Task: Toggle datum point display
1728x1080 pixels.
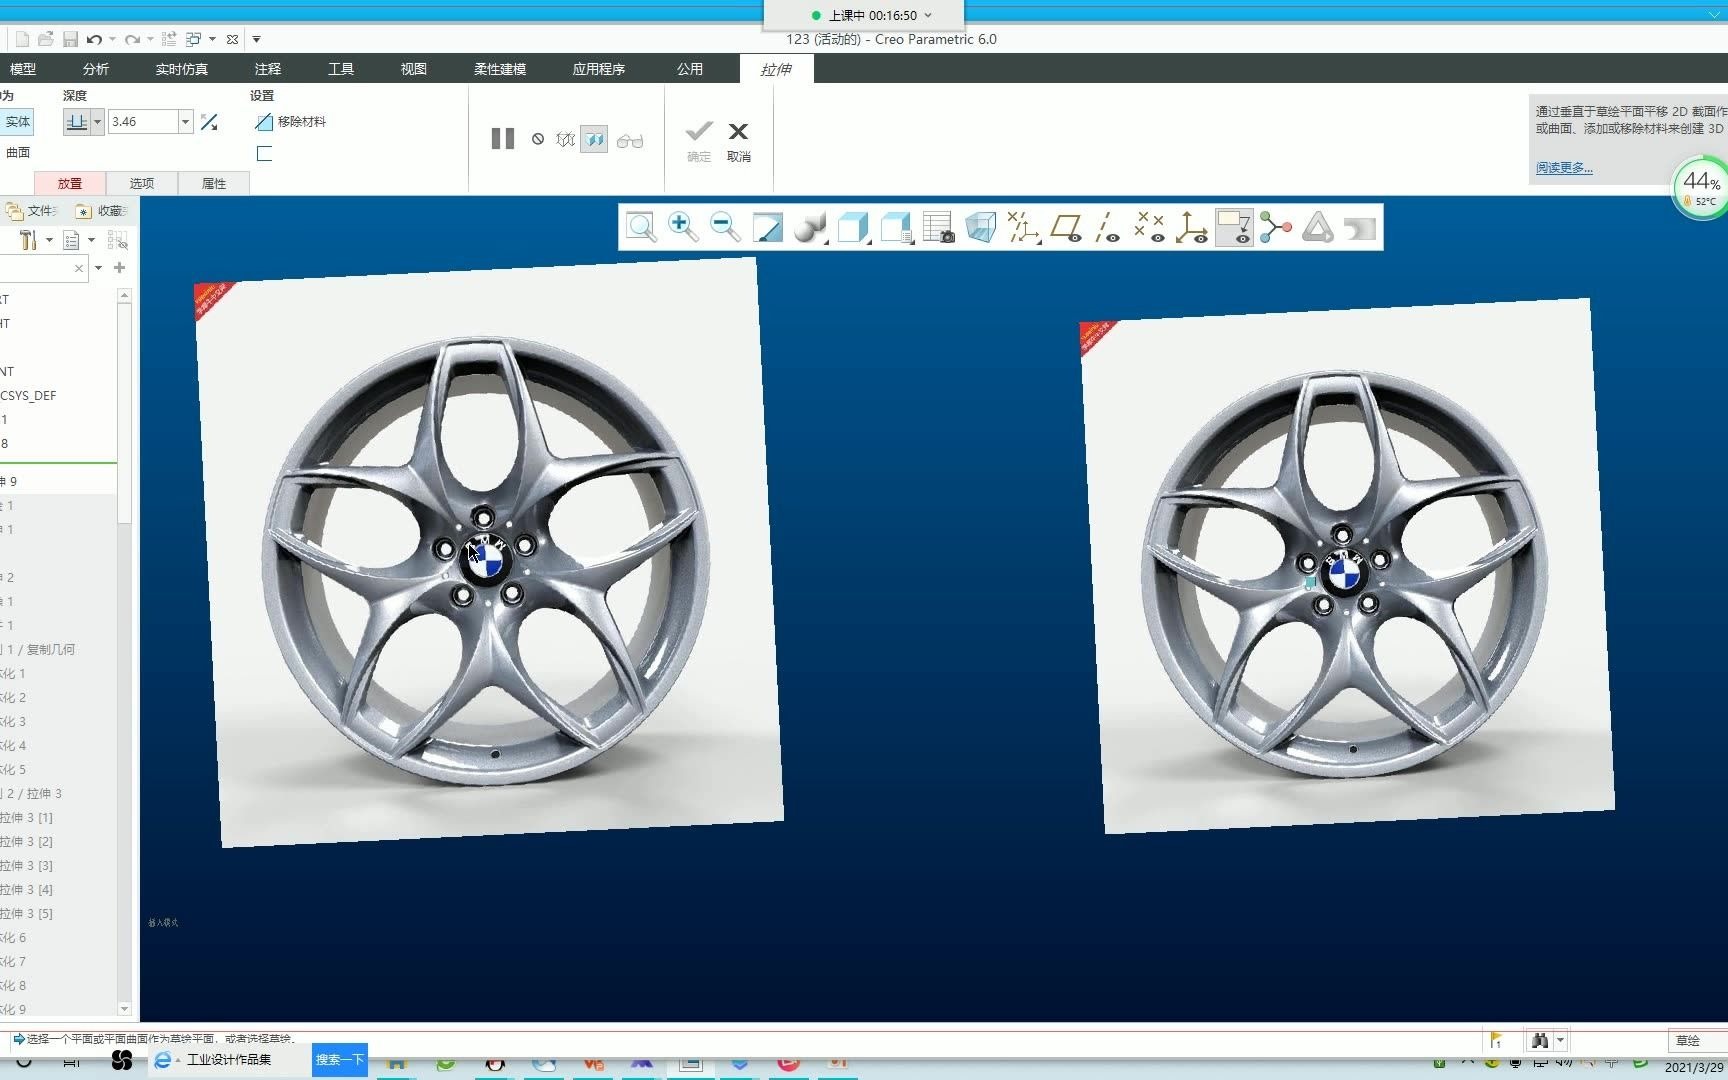Action: [x=1149, y=228]
